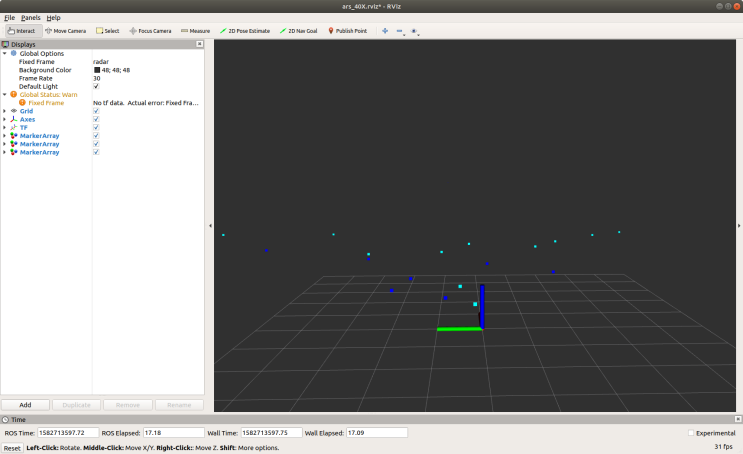Click the Background Color swatch

click(97, 70)
